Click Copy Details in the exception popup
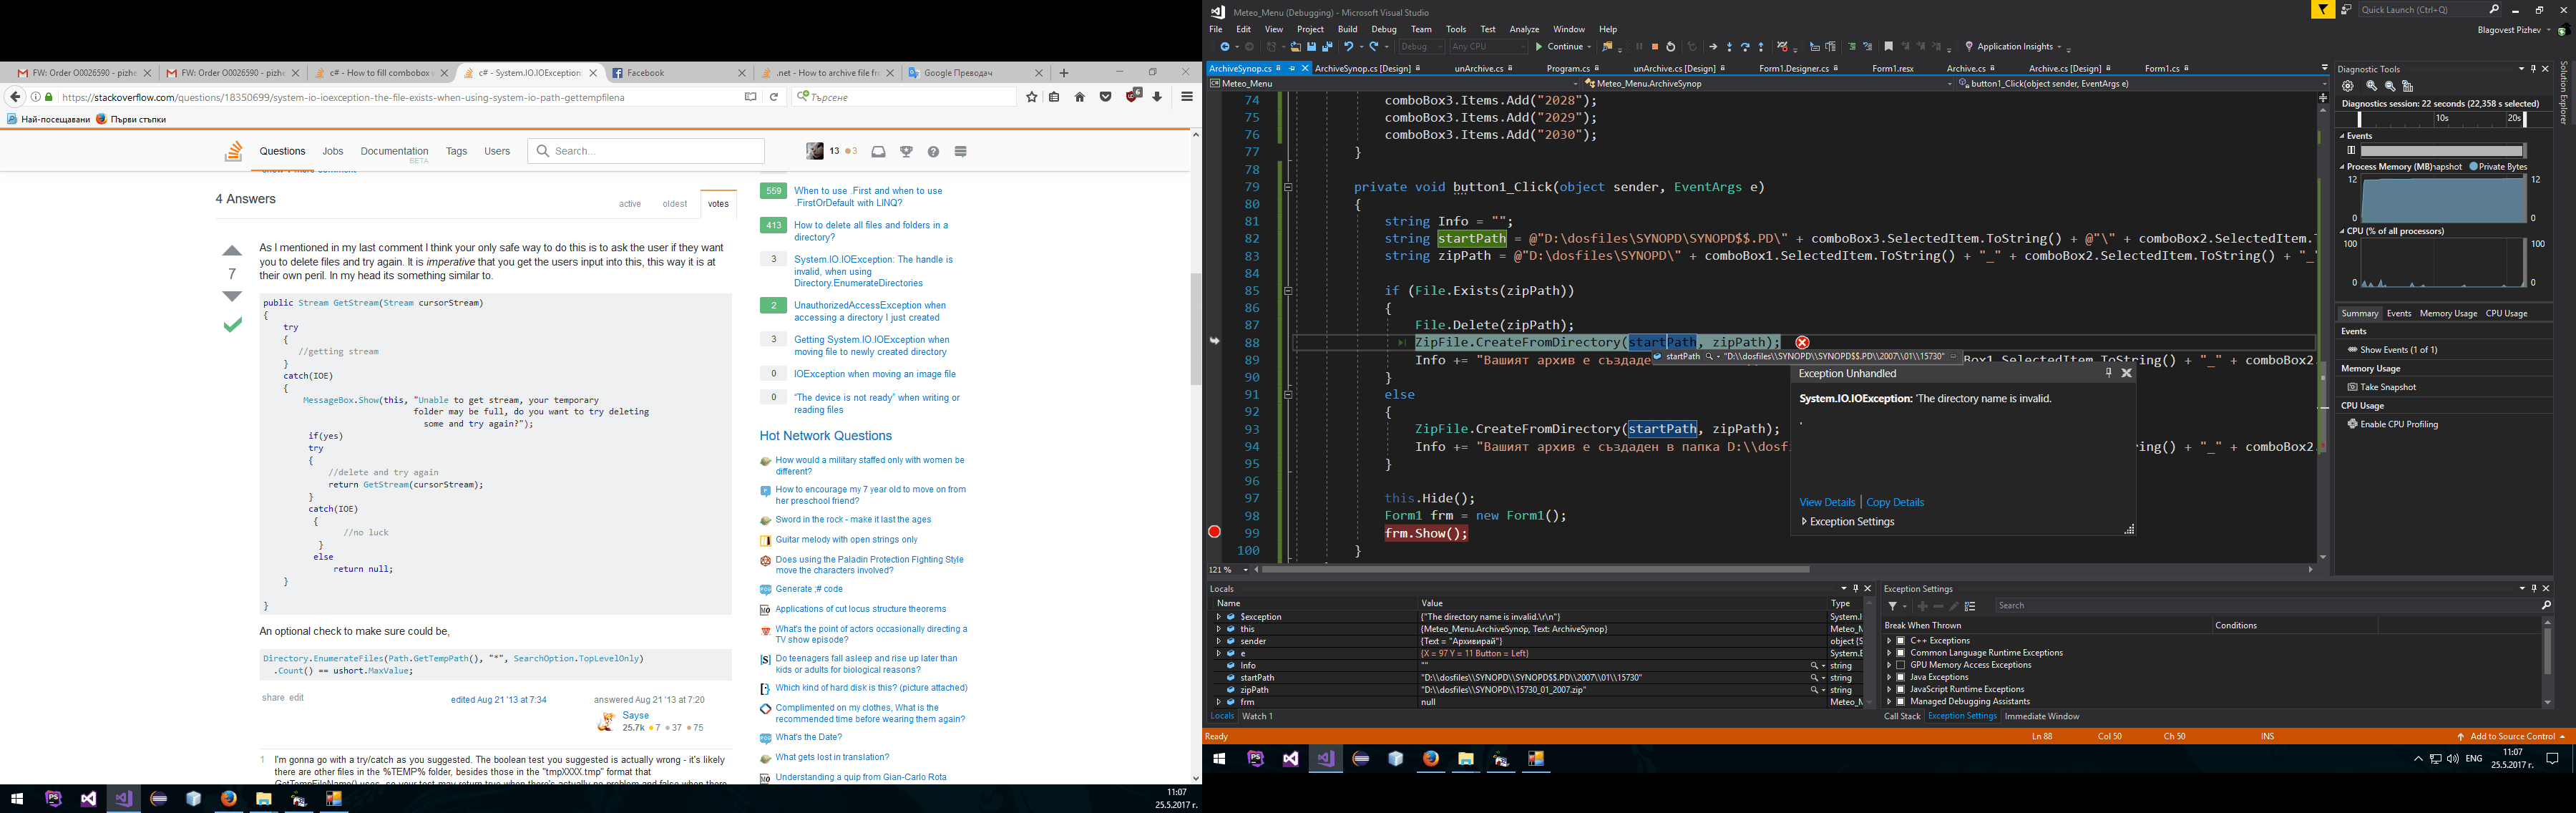This screenshot has height=813, width=2576. pyautogui.click(x=1894, y=502)
